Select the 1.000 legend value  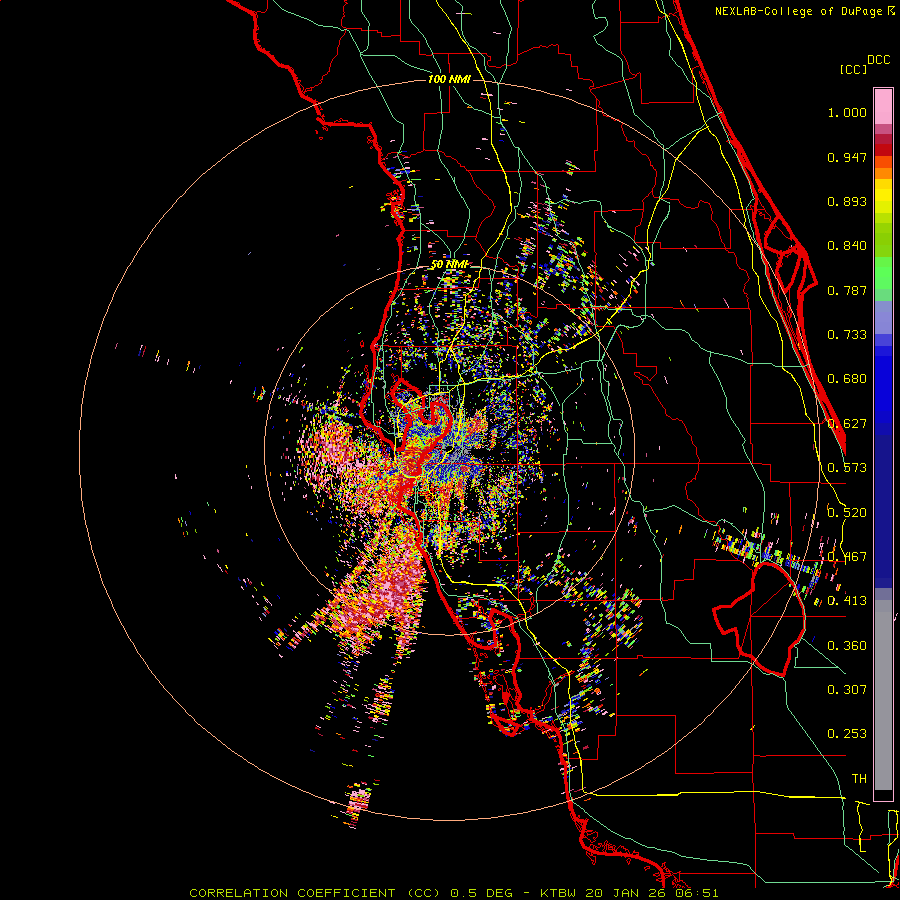[x=847, y=112]
